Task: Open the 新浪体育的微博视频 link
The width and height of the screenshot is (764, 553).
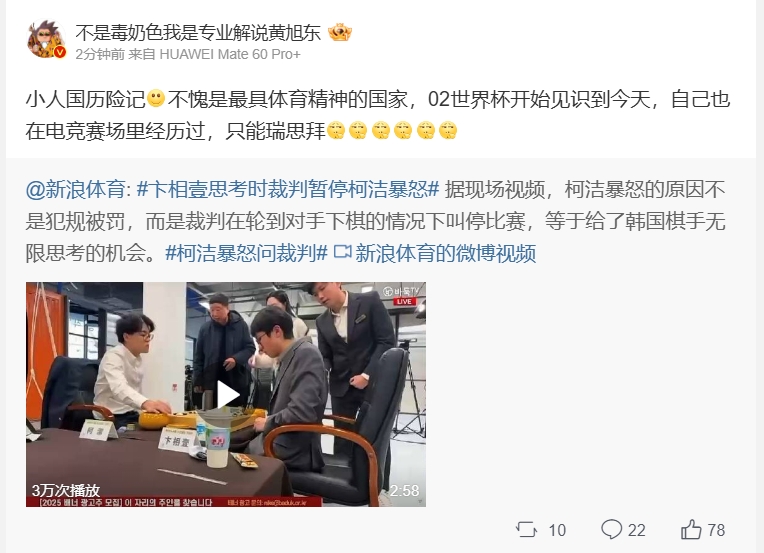Action: (x=446, y=253)
